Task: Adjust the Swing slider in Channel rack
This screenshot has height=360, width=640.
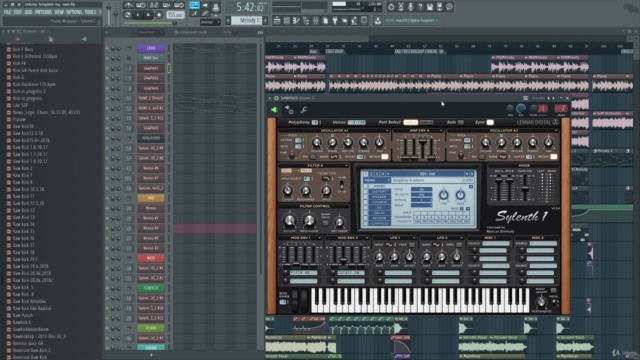Action: pos(235,32)
